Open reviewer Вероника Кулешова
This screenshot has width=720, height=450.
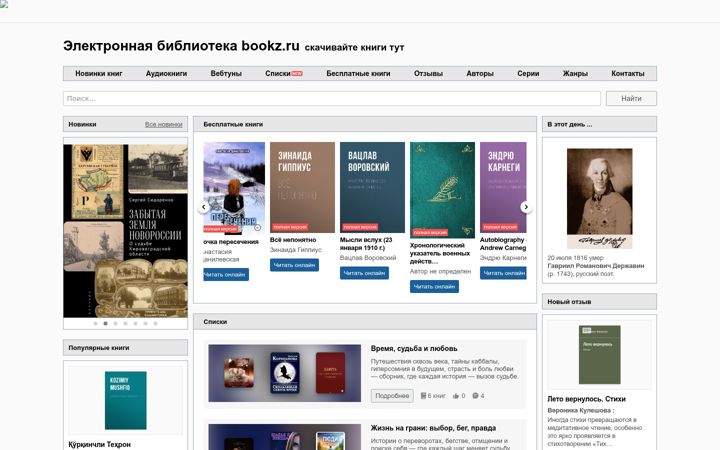point(579,411)
